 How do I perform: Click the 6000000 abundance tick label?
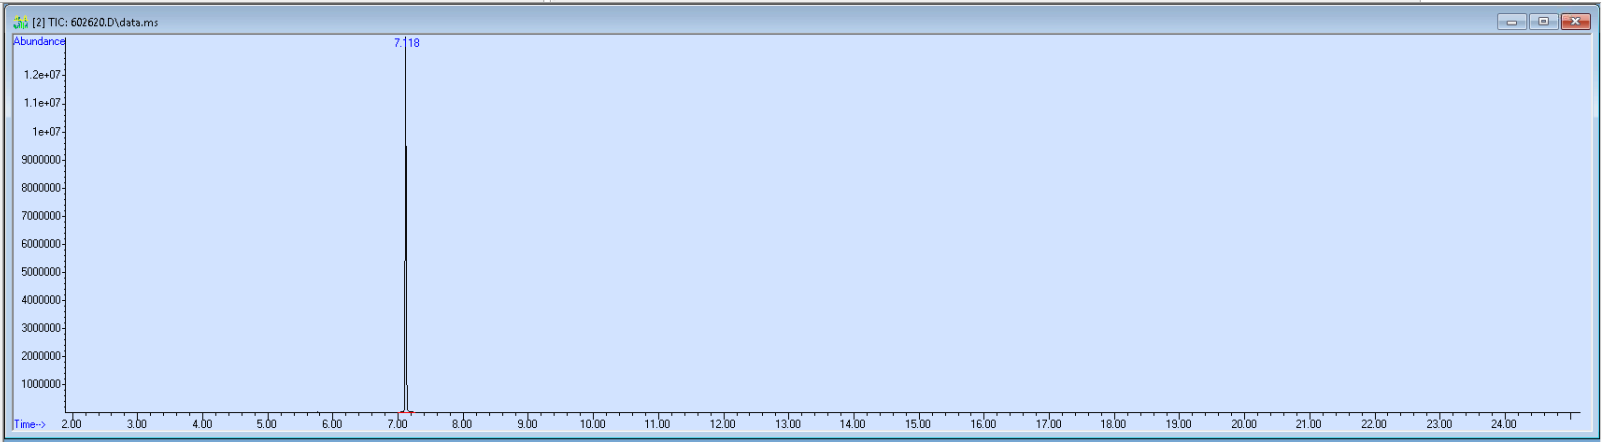(x=42, y=244)
